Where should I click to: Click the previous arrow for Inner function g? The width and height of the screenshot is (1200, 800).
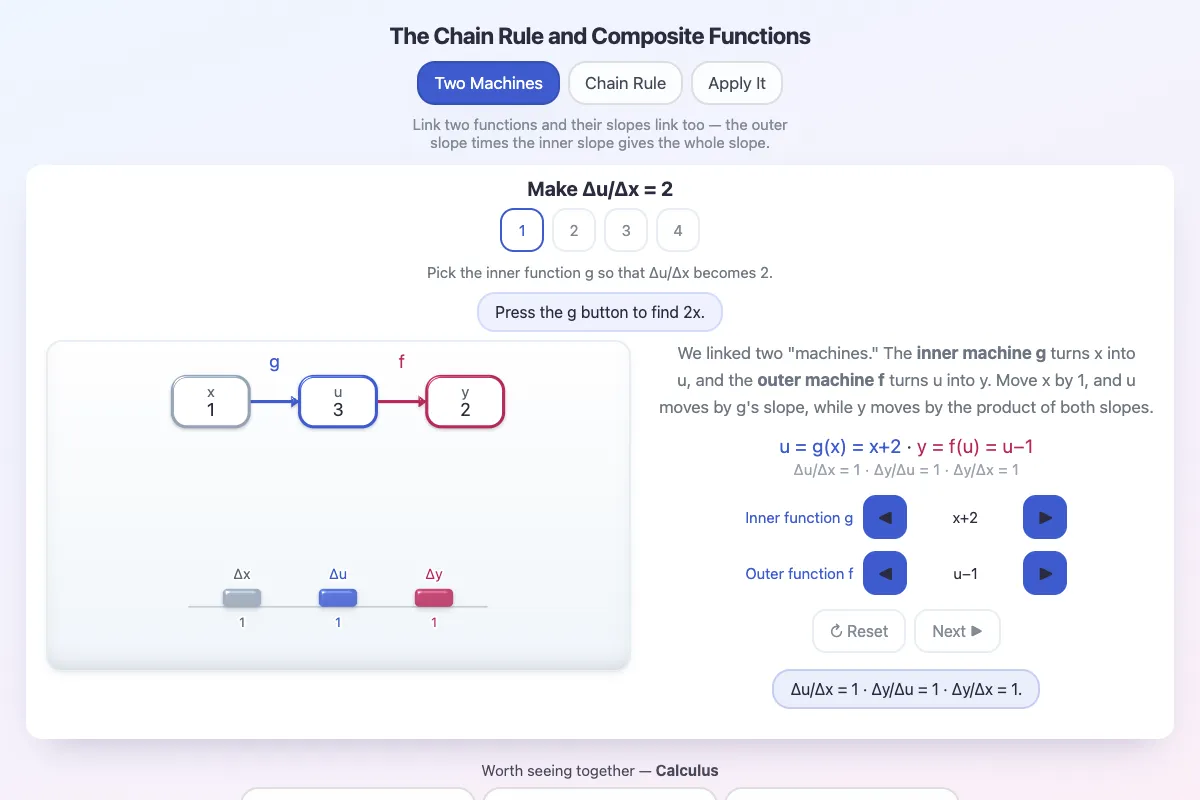click(885, 517)
